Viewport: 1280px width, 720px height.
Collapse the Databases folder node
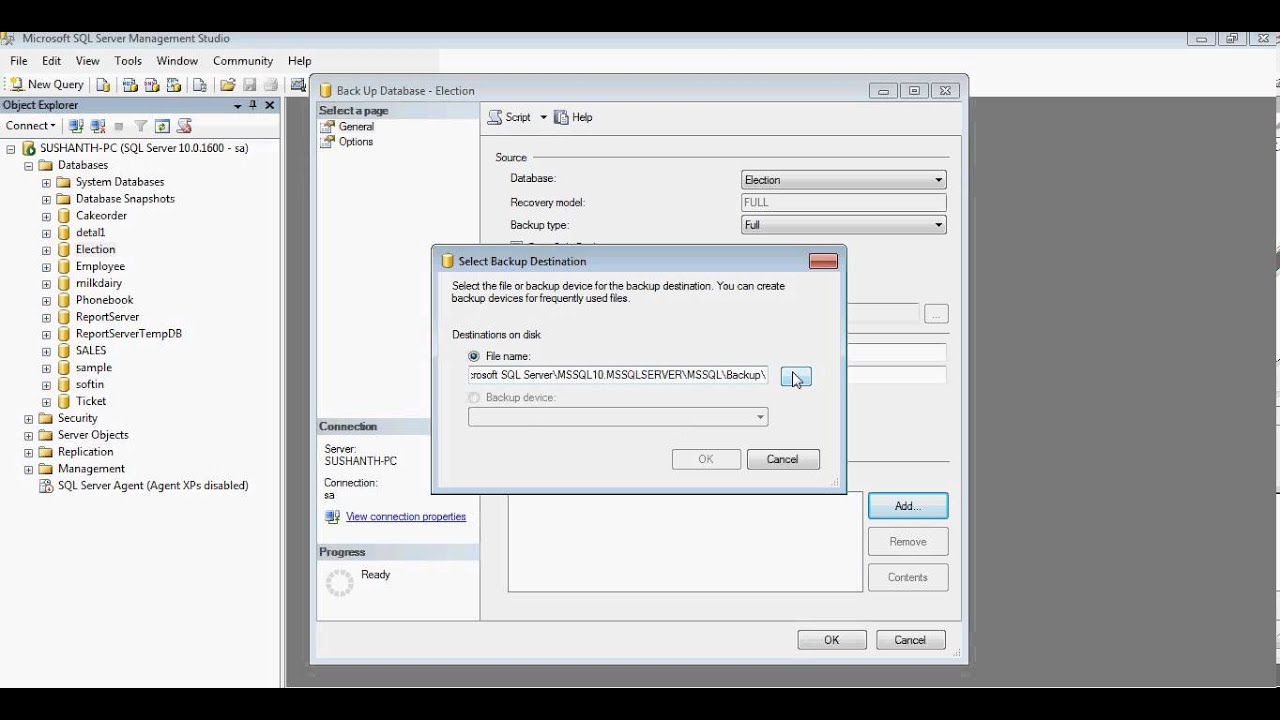pyautogui.click(x=28, y=166)
